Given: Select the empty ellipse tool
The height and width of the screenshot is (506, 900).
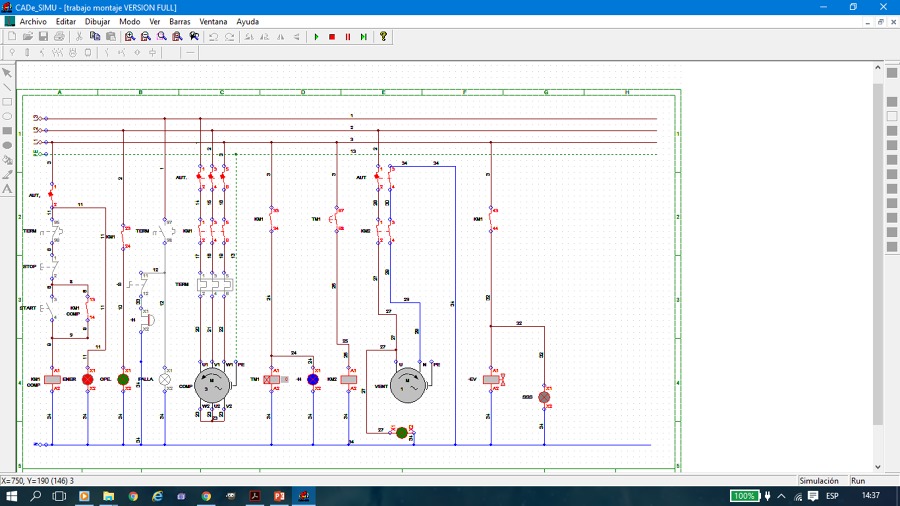Looking at the screenshot, I should pos(7,116).
